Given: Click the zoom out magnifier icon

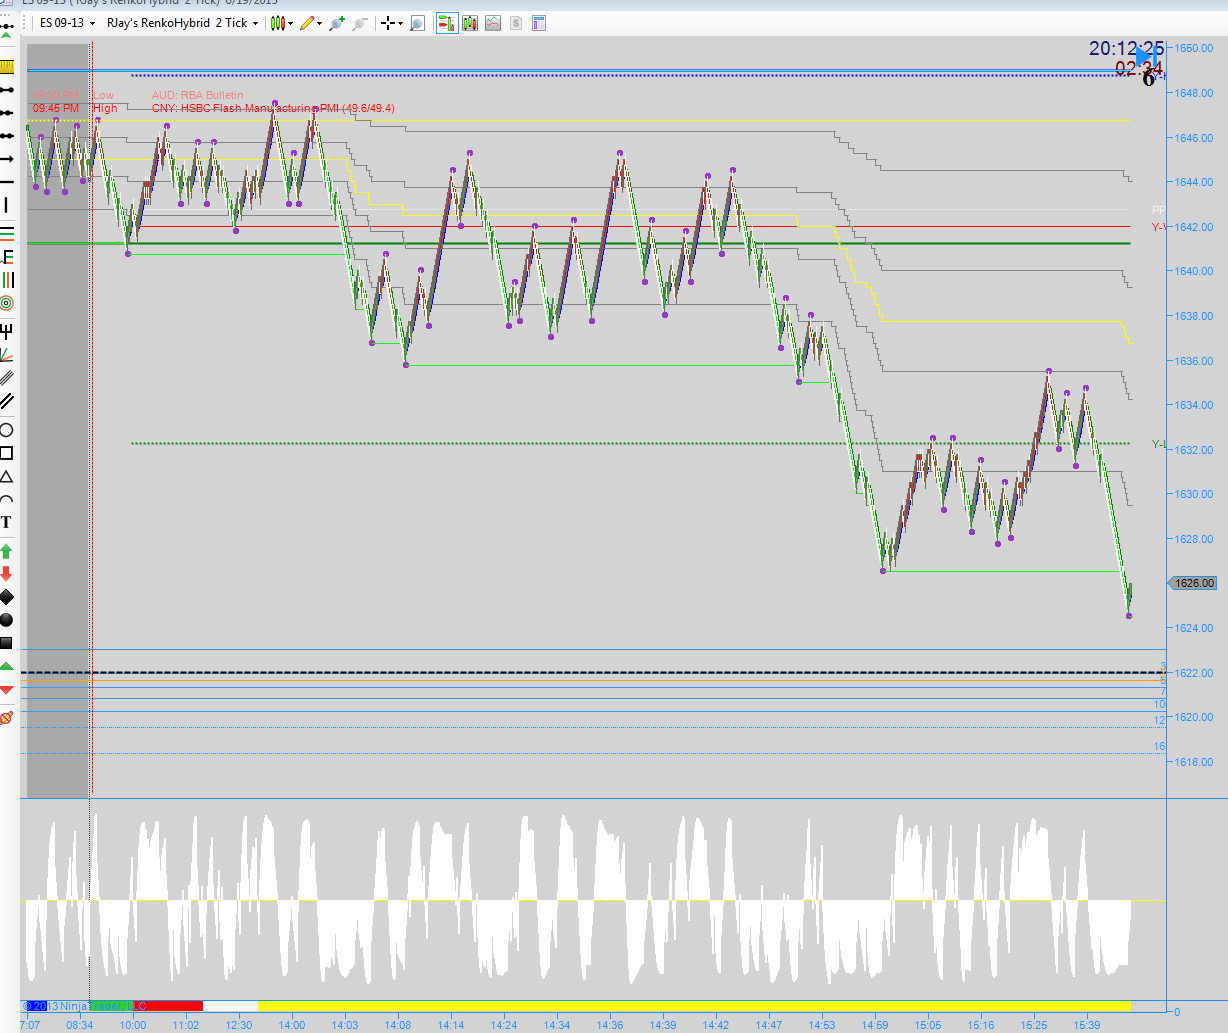Looking at the screenshot, I should (360, 22).
